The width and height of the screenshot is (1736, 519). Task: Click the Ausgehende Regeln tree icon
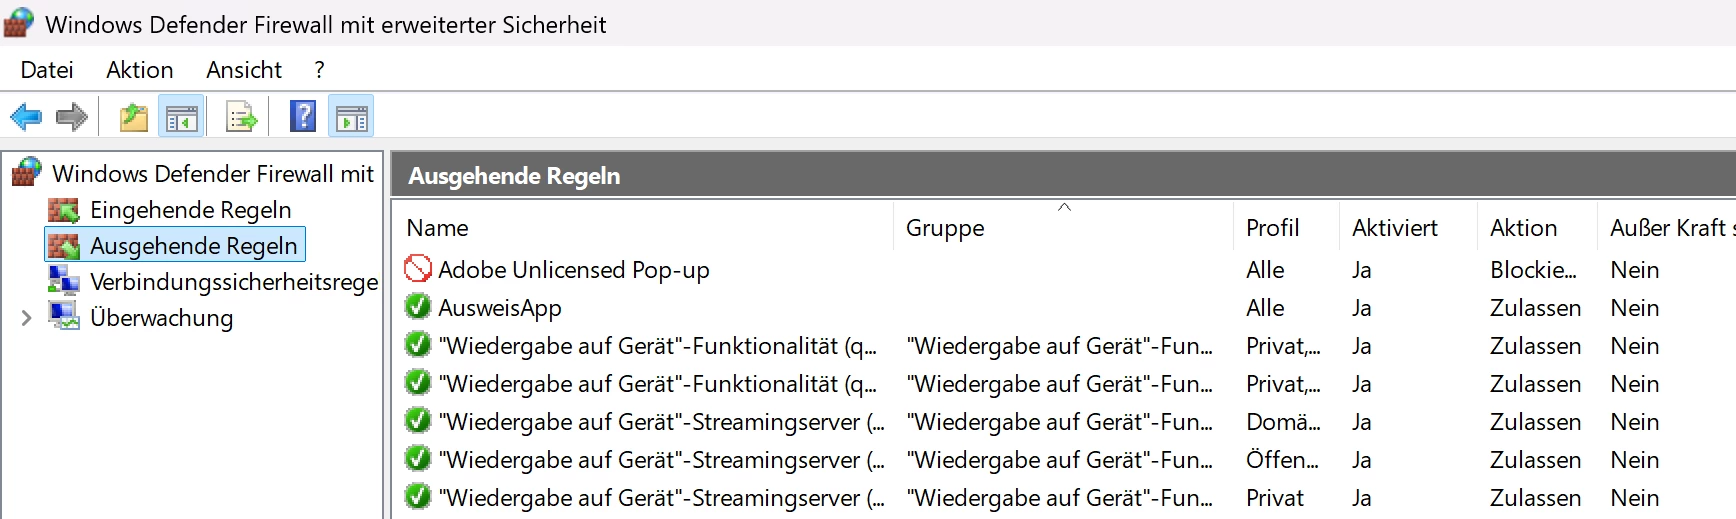(x=64, y=246)
